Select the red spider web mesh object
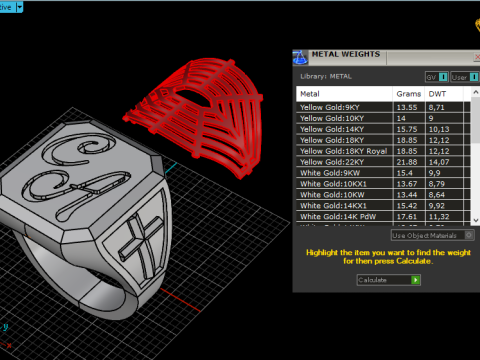This screenshot has height=360, width=480. pyautogui.click(x=200, y=117)
